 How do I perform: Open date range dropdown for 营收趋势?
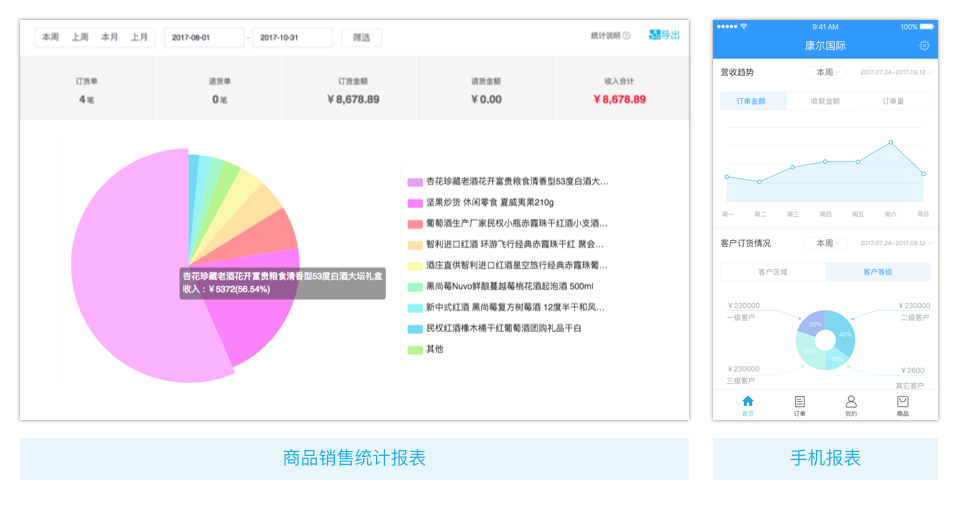[x=896, y=72]
